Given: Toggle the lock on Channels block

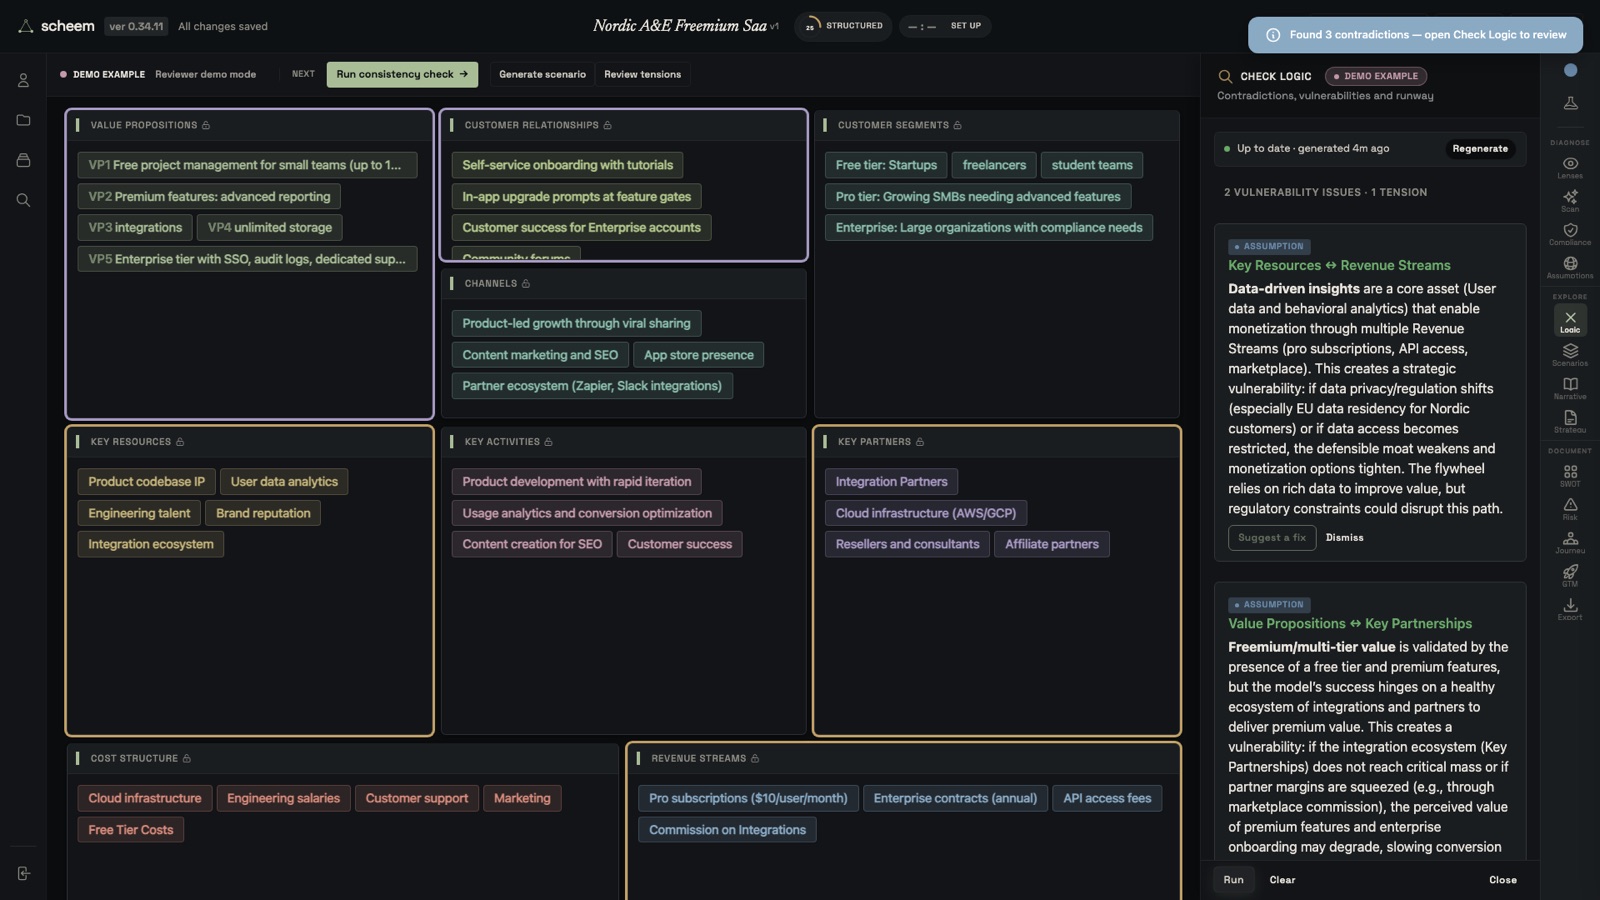Looking at the screenshot, I should 525,284.
